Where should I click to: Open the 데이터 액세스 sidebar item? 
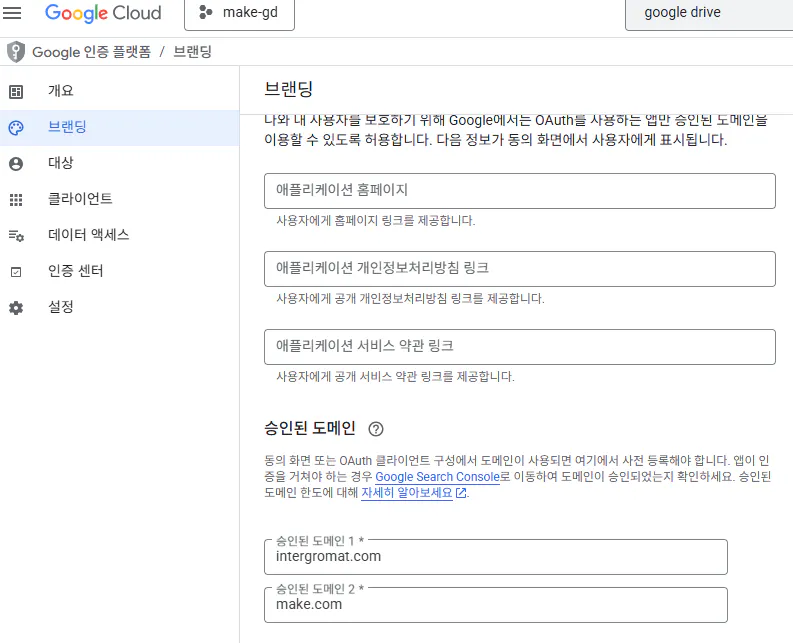click(120, 235)
